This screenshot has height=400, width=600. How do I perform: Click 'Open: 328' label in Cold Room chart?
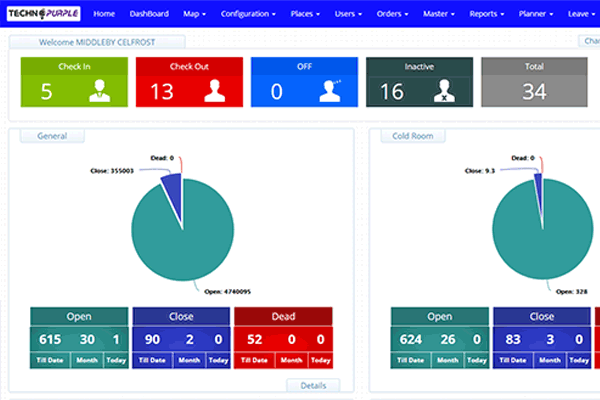(x=571, y=292)
